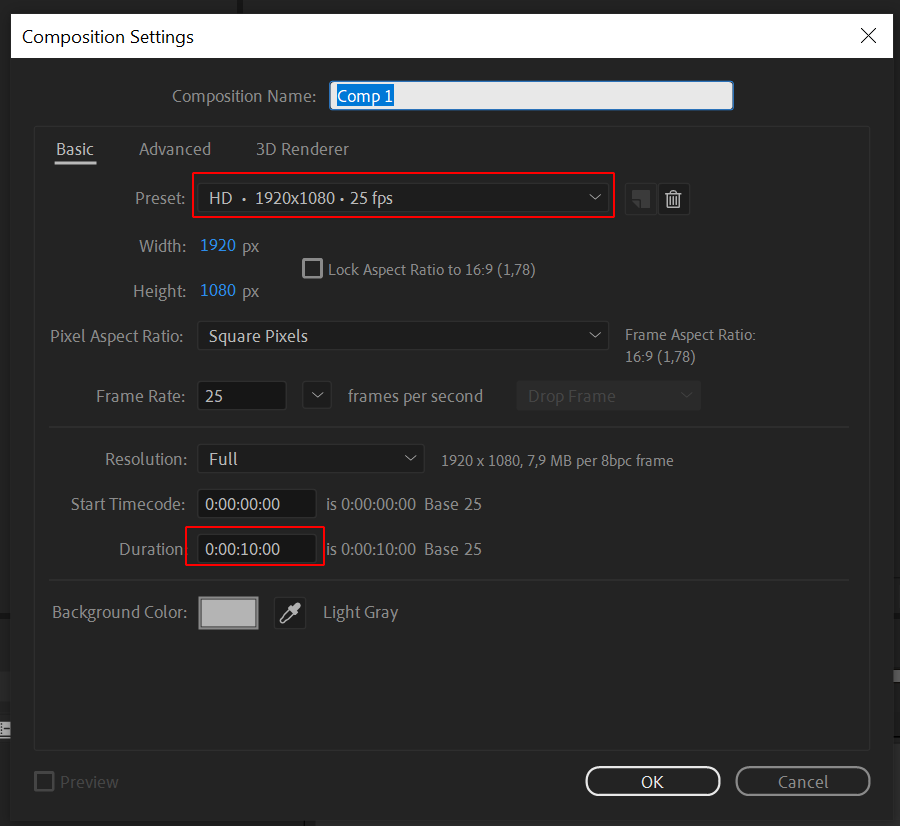Toggle the Preview checkbox
The image size is (900, 826).
[x=44, y=782]
